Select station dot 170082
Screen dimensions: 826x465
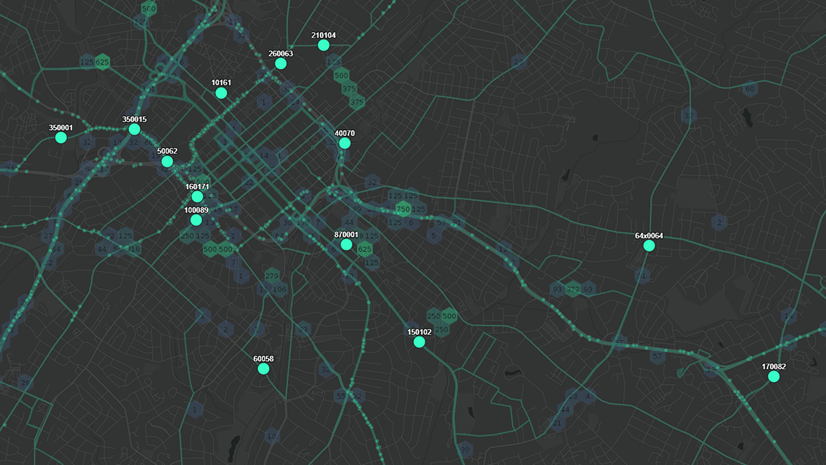(773, 377)
